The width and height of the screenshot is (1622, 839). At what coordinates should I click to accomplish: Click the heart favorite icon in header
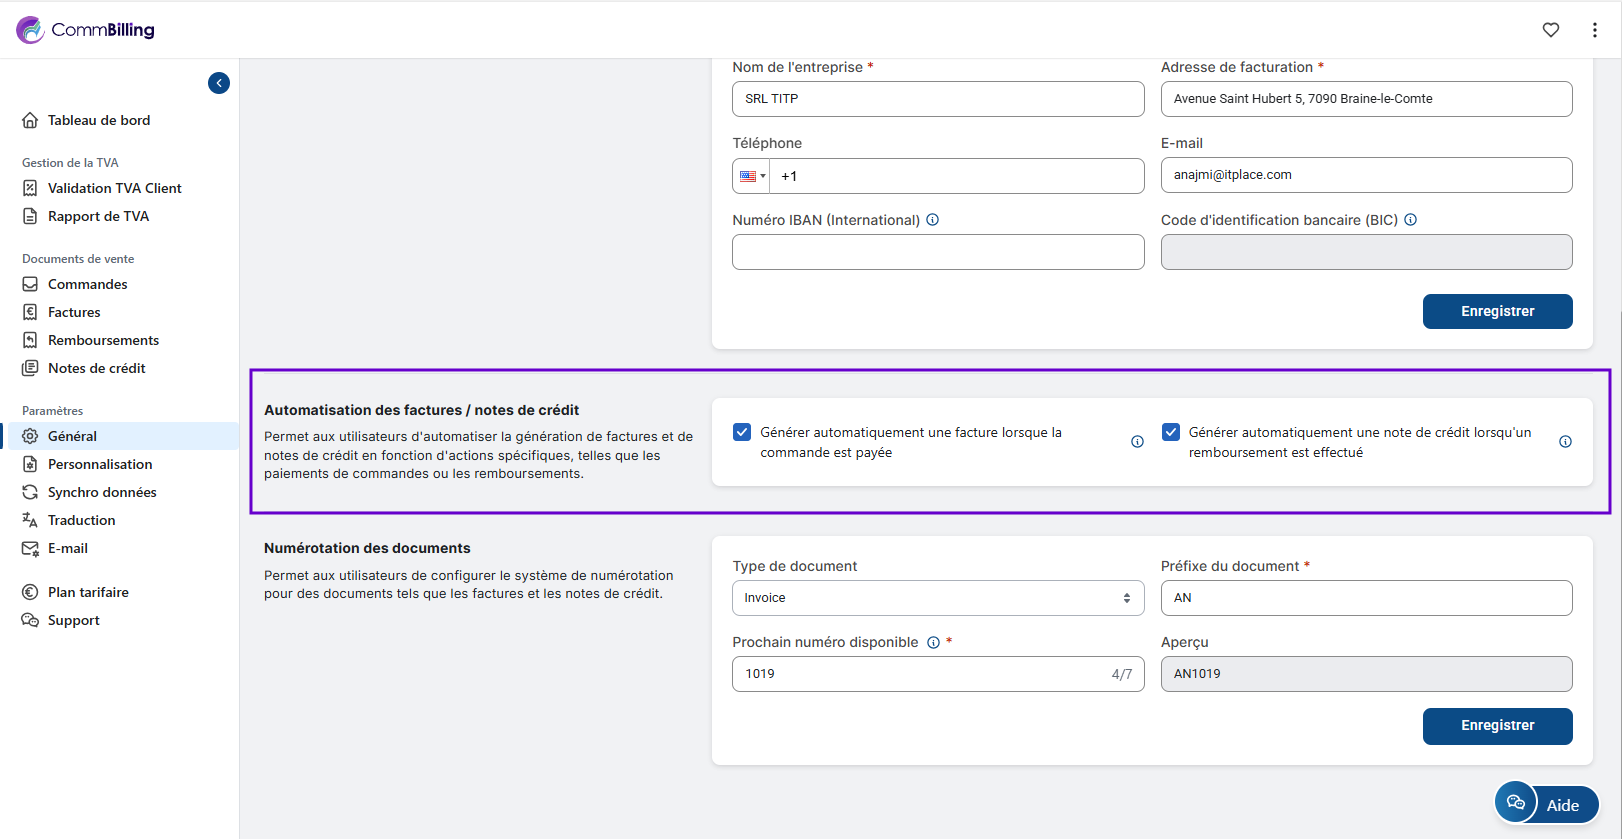coord(1550,30)
